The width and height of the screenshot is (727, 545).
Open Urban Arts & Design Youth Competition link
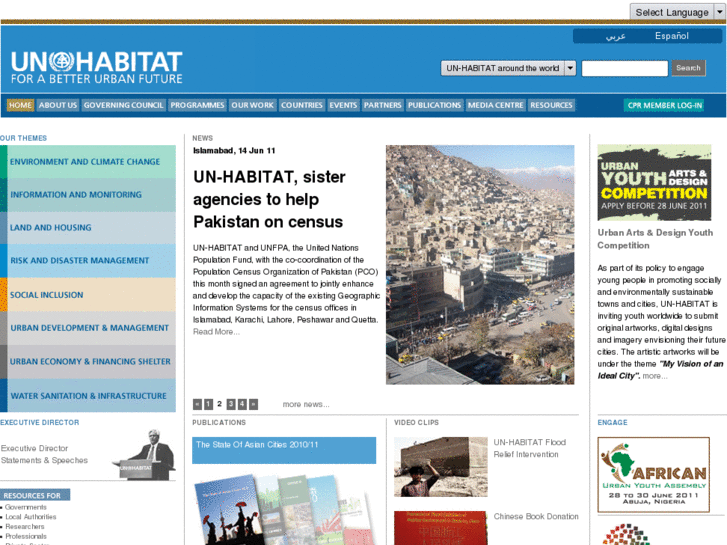(x=655, y=239)
